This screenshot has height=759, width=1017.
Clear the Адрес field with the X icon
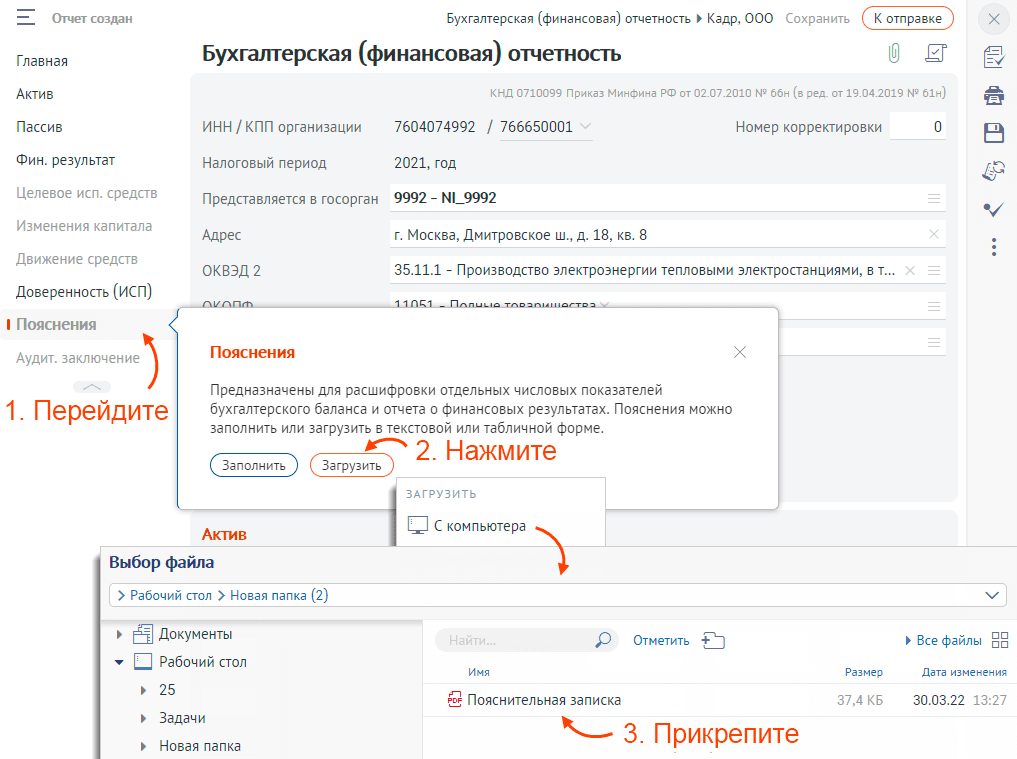[934, 234]
